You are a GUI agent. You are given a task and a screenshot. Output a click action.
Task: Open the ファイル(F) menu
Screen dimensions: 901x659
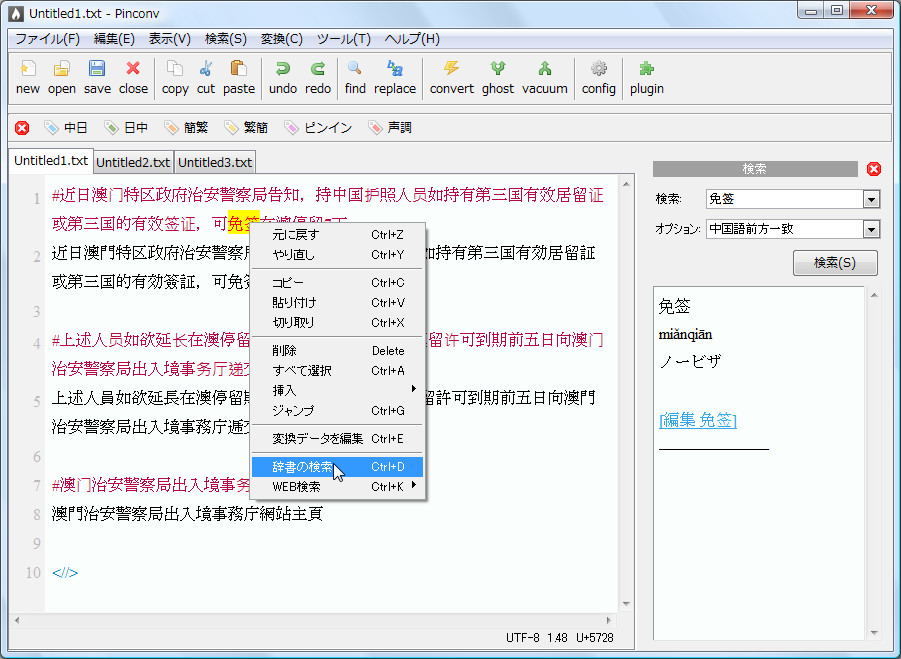tap(47, 39)
